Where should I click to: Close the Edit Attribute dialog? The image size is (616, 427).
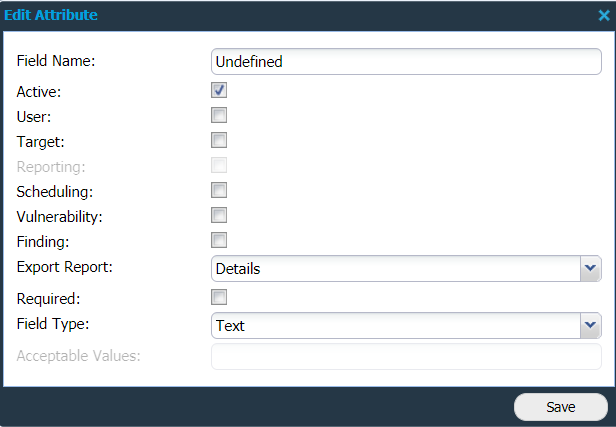pyautogui.click(x=603, y=16)
